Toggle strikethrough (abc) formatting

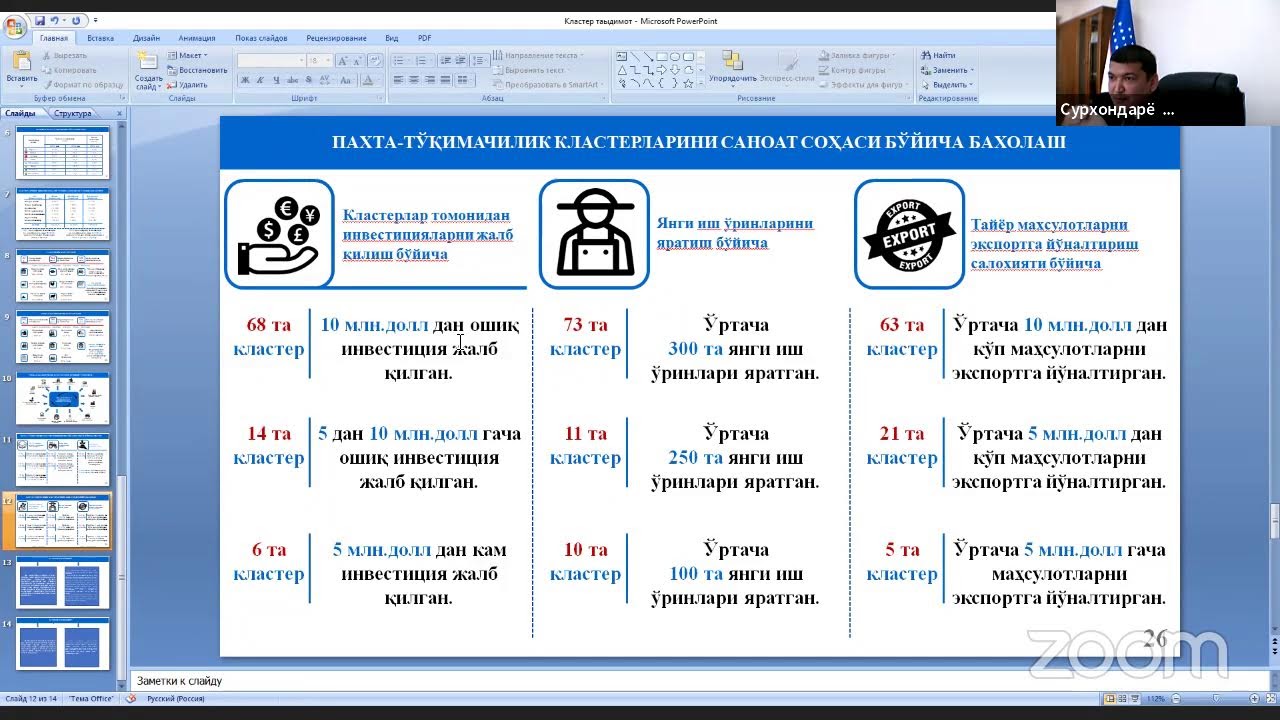click(292, 80)
